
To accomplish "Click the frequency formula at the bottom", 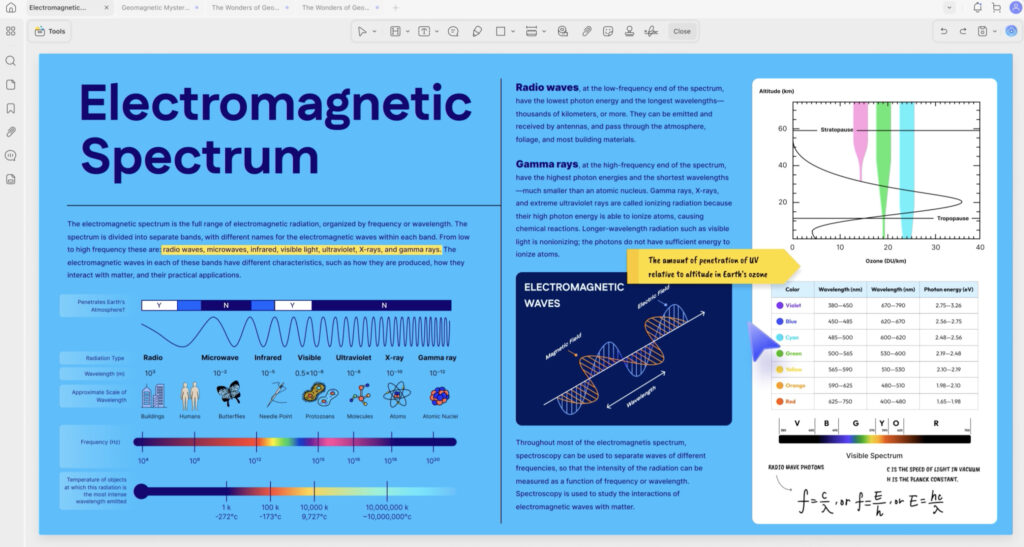I will (871, 502).
